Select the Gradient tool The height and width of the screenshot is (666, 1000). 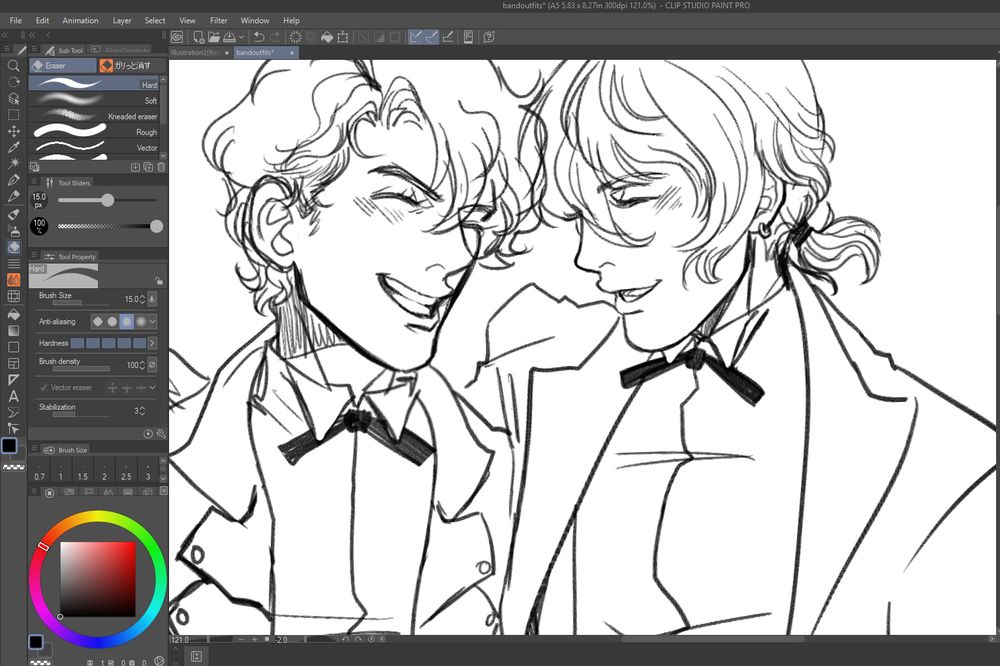click(13, 330)
